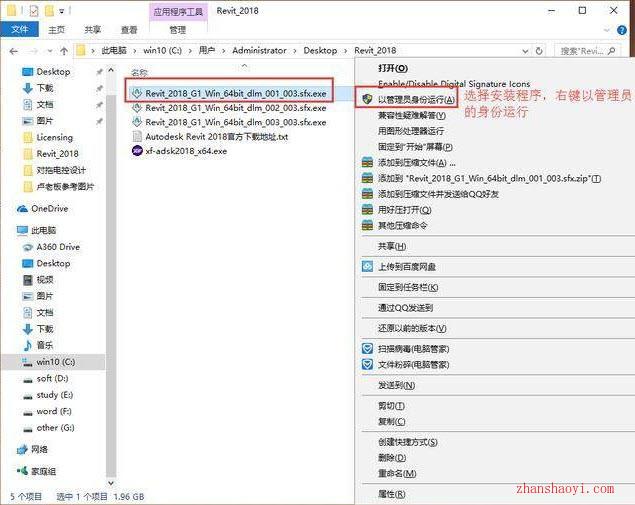Click 文件粉碎(电脑管家) shield entry
Screen dimensions: 635x505
point(406,364)
